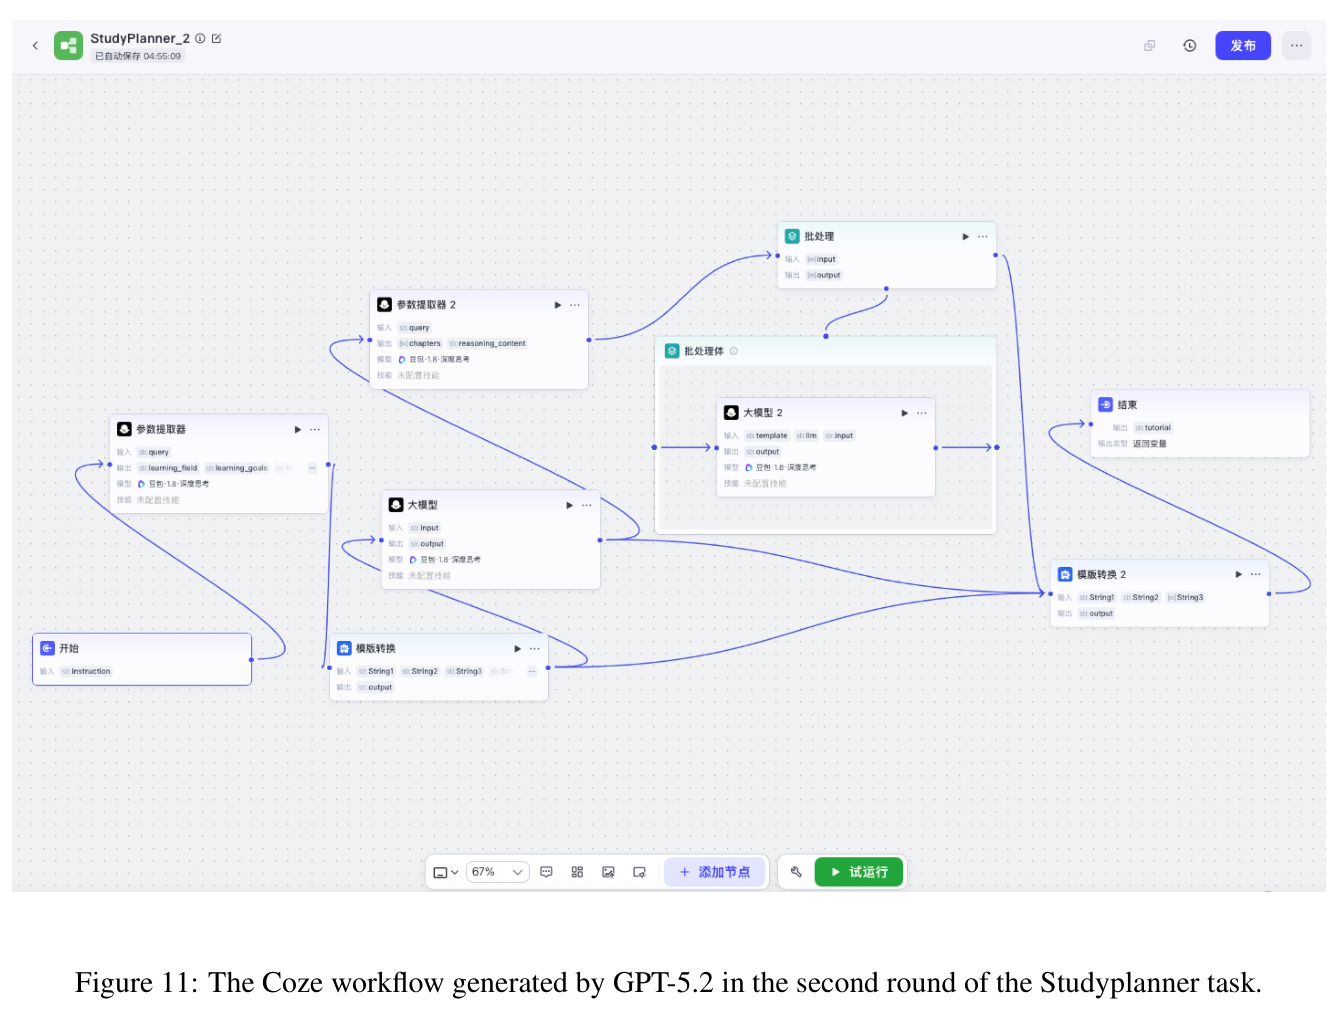Click the minimap icon in bottom toolbar

pyautogui.click(x=639, y=872)
